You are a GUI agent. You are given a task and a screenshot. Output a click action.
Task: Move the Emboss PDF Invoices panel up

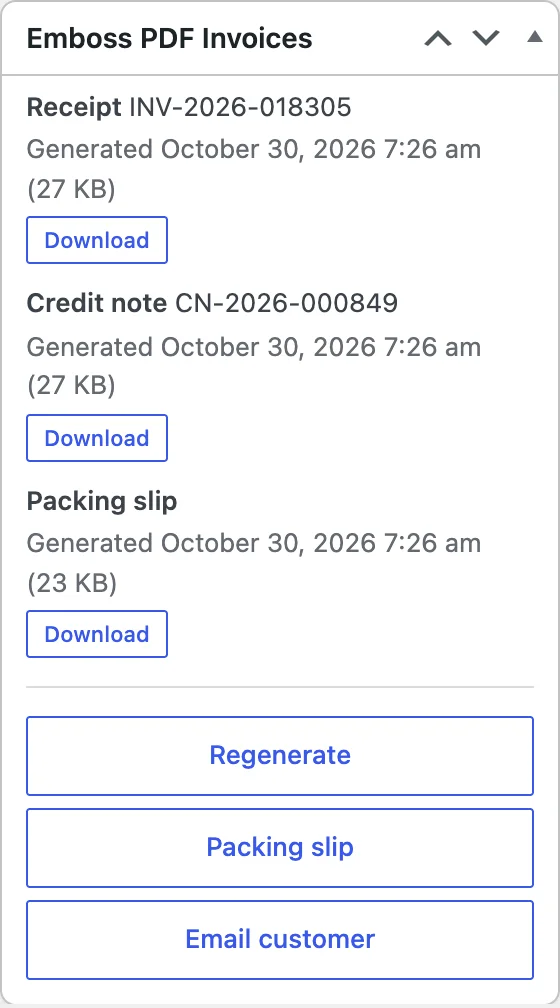coord(438,38)
